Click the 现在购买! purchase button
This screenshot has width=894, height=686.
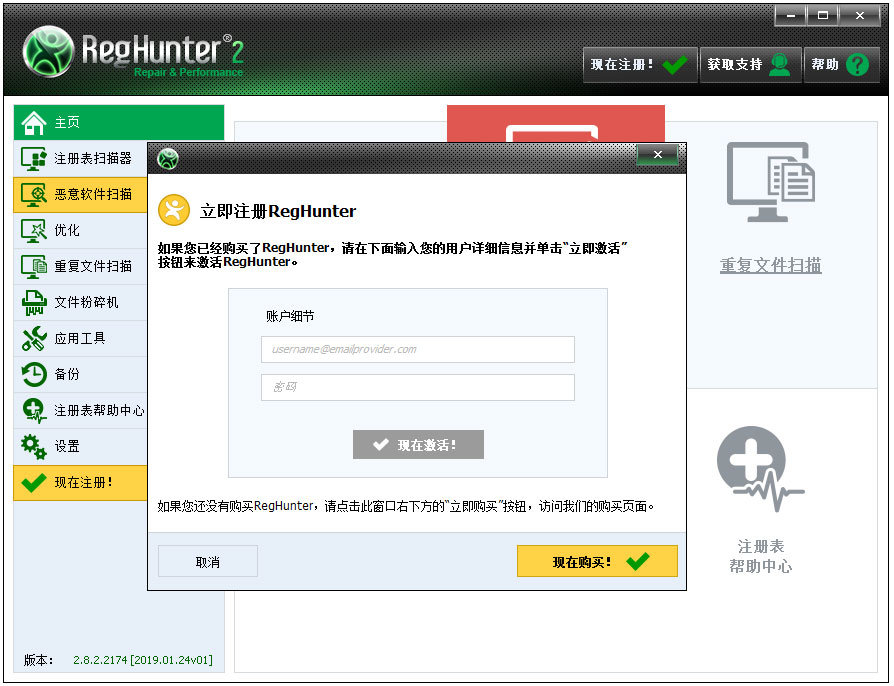click(597, 561)
